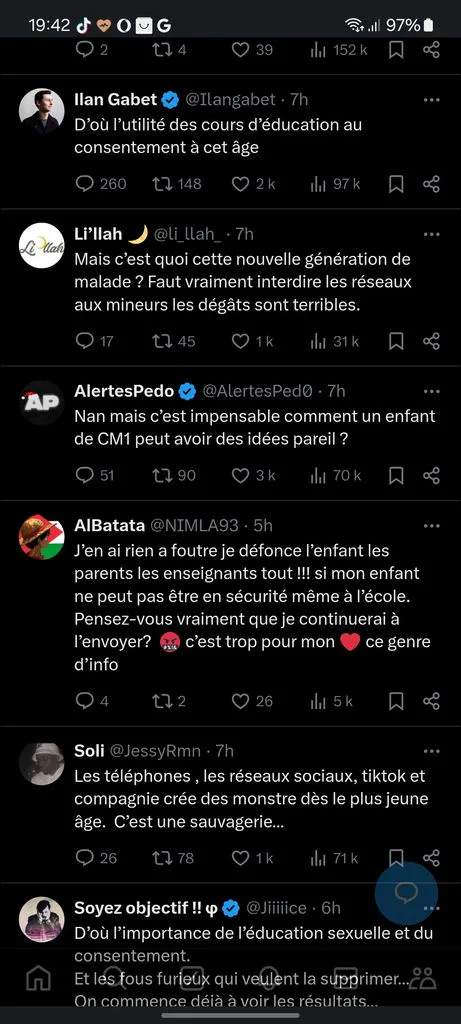
Task: Bookmark AlBatata's tweet
Action: (x=396, y=701)
